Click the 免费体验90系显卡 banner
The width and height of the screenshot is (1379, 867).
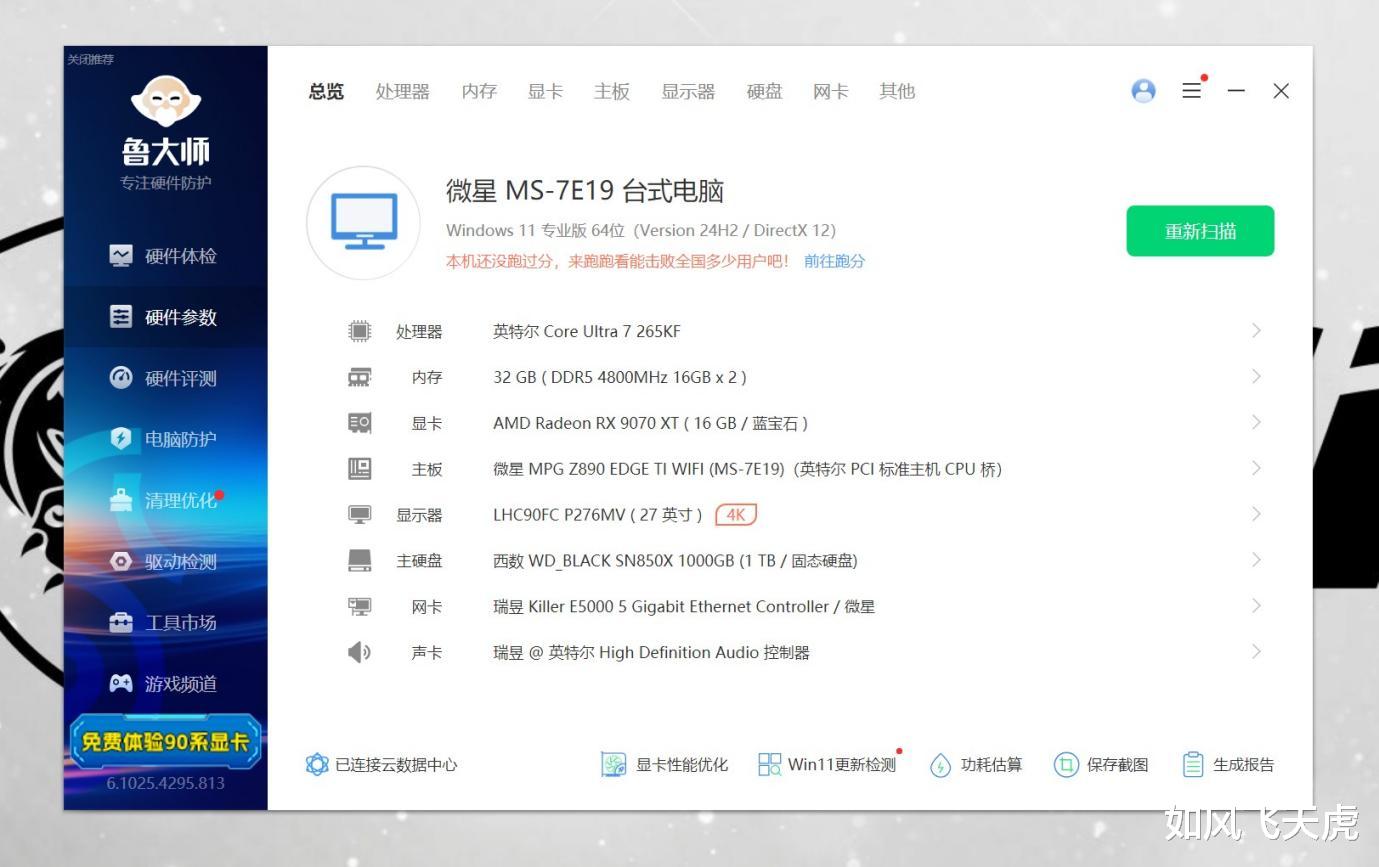tap(165, 742)
